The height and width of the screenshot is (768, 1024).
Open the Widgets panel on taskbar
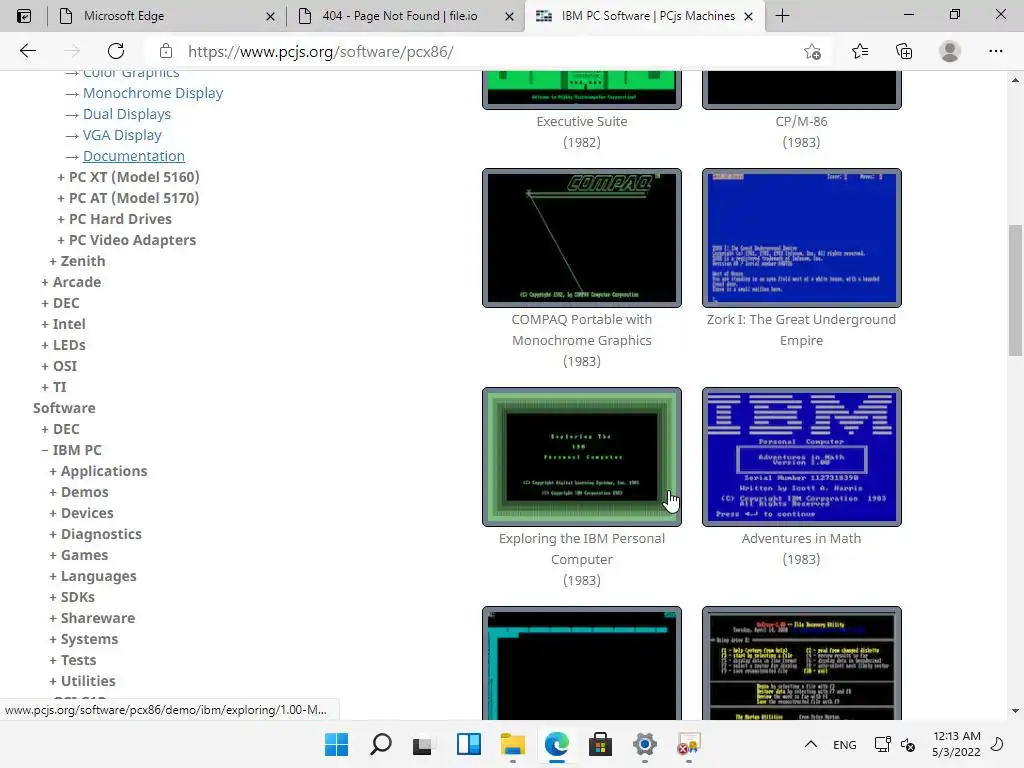(468, 744)
